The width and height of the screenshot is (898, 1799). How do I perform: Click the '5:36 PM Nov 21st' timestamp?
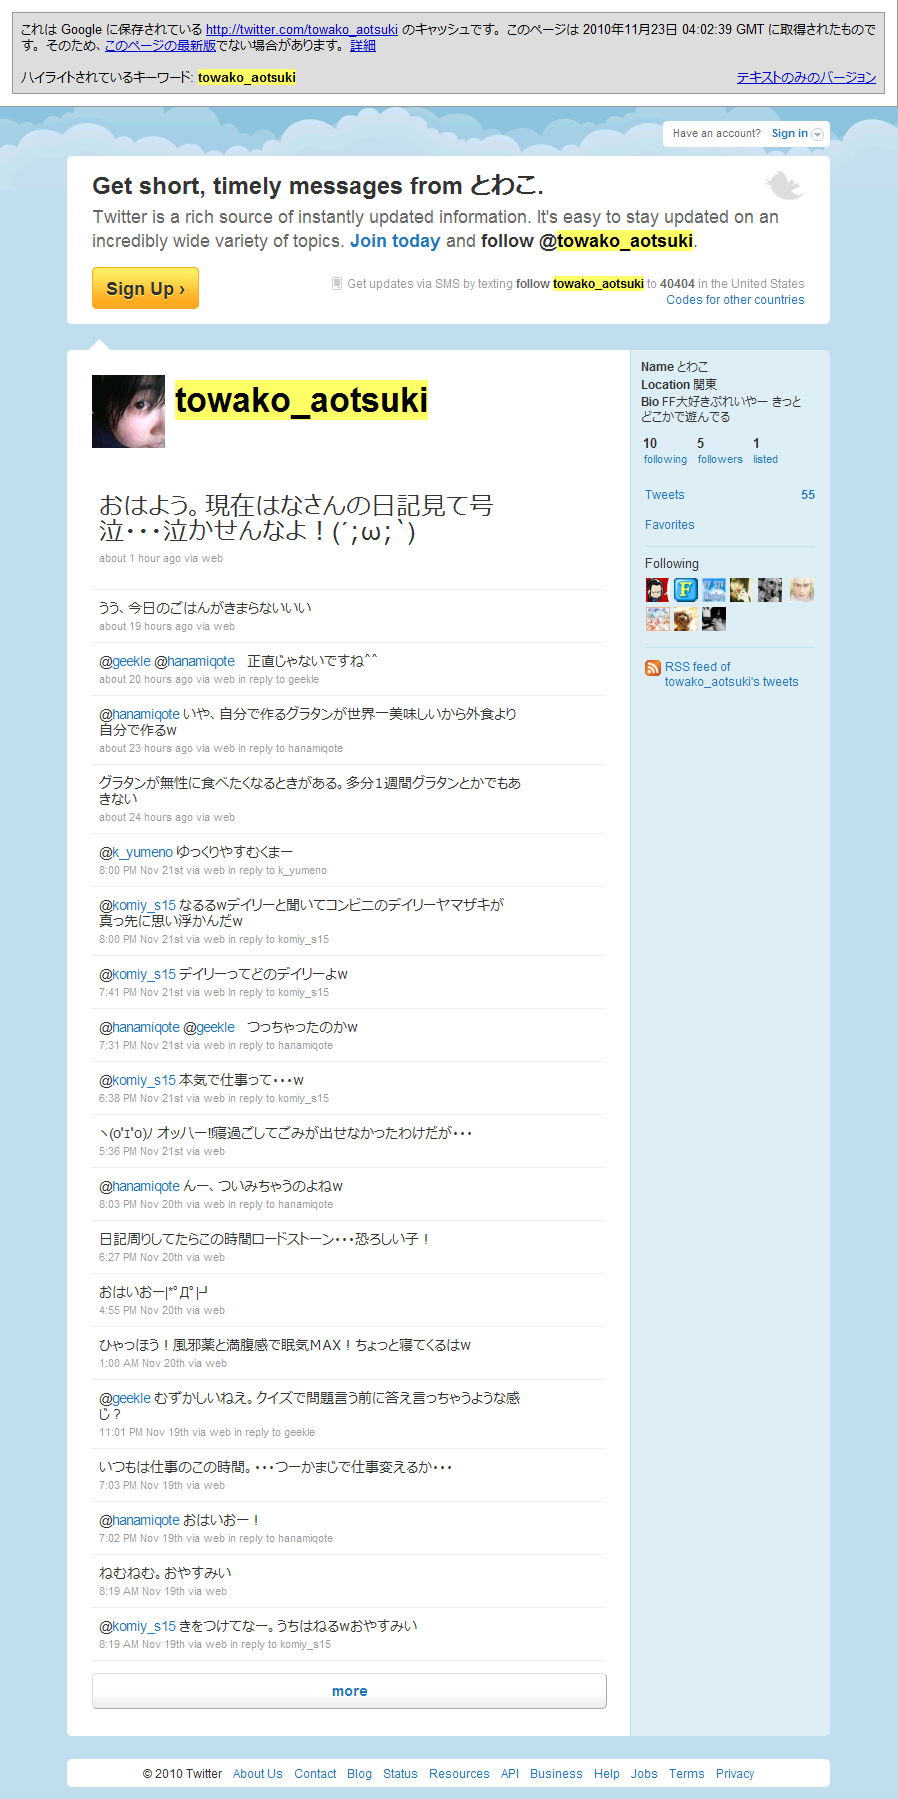(x=141, y=1152)
